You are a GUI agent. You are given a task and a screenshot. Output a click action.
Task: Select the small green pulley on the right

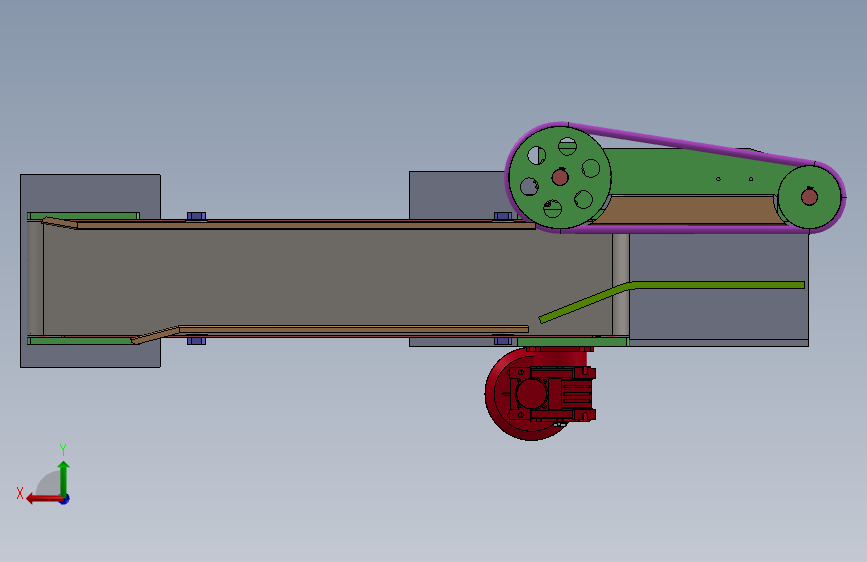pos(809,197)
